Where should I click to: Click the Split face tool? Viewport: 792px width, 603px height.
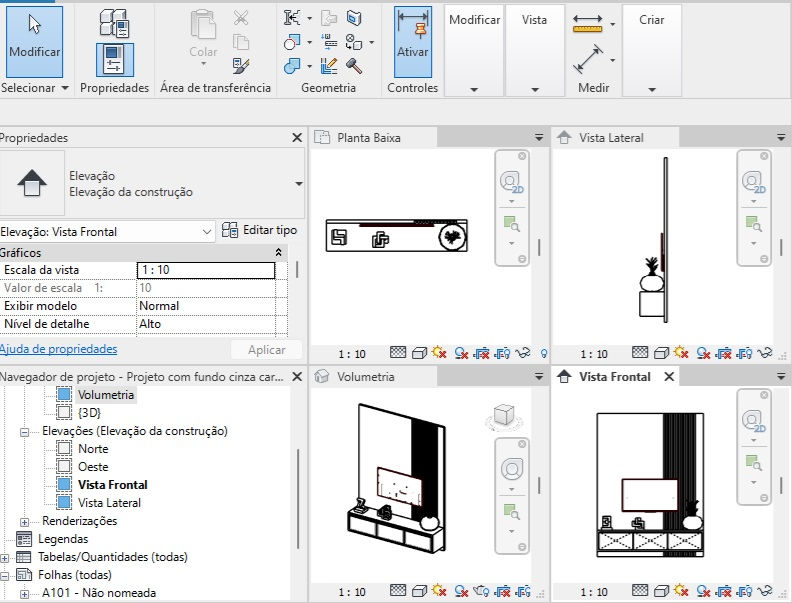pyautogui.click(x=354, y=18)
